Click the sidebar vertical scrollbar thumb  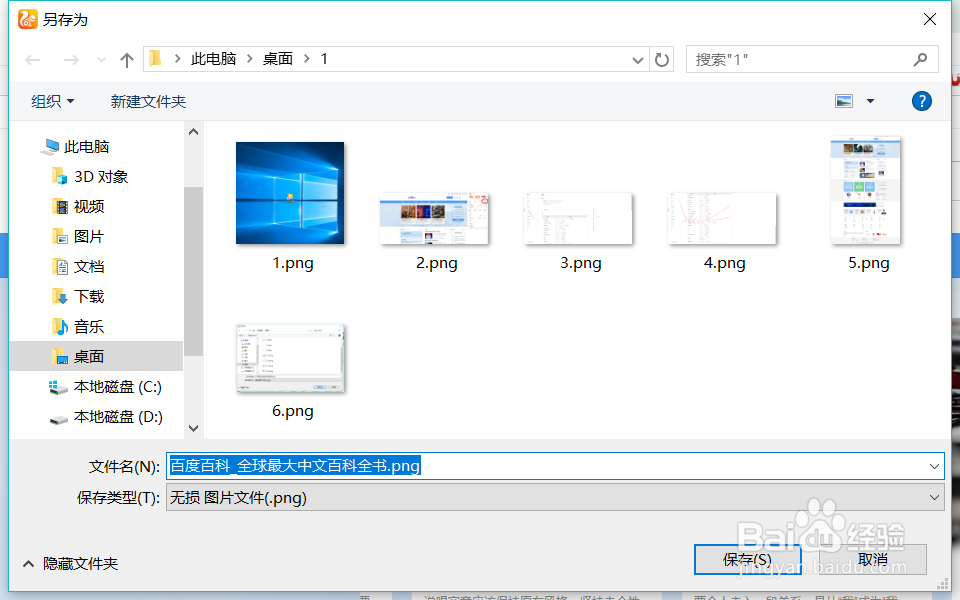click(193, 271)
